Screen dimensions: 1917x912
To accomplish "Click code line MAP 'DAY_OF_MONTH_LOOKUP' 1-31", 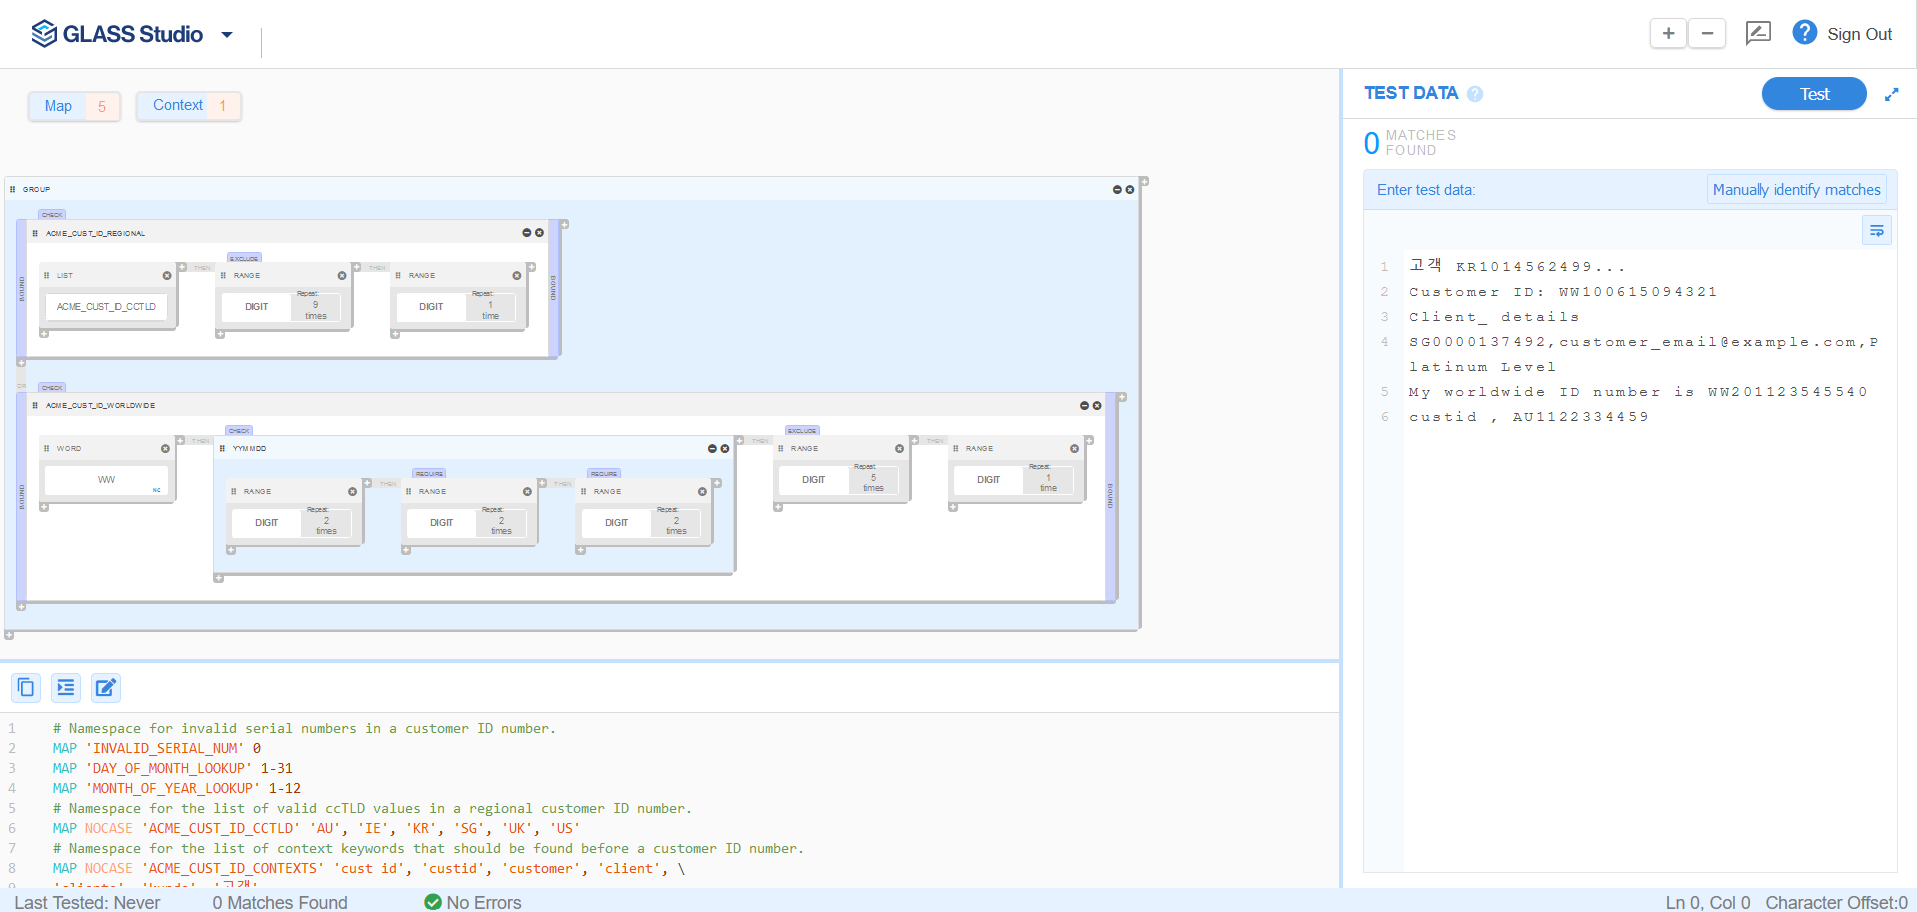I will tap(173, 768).
